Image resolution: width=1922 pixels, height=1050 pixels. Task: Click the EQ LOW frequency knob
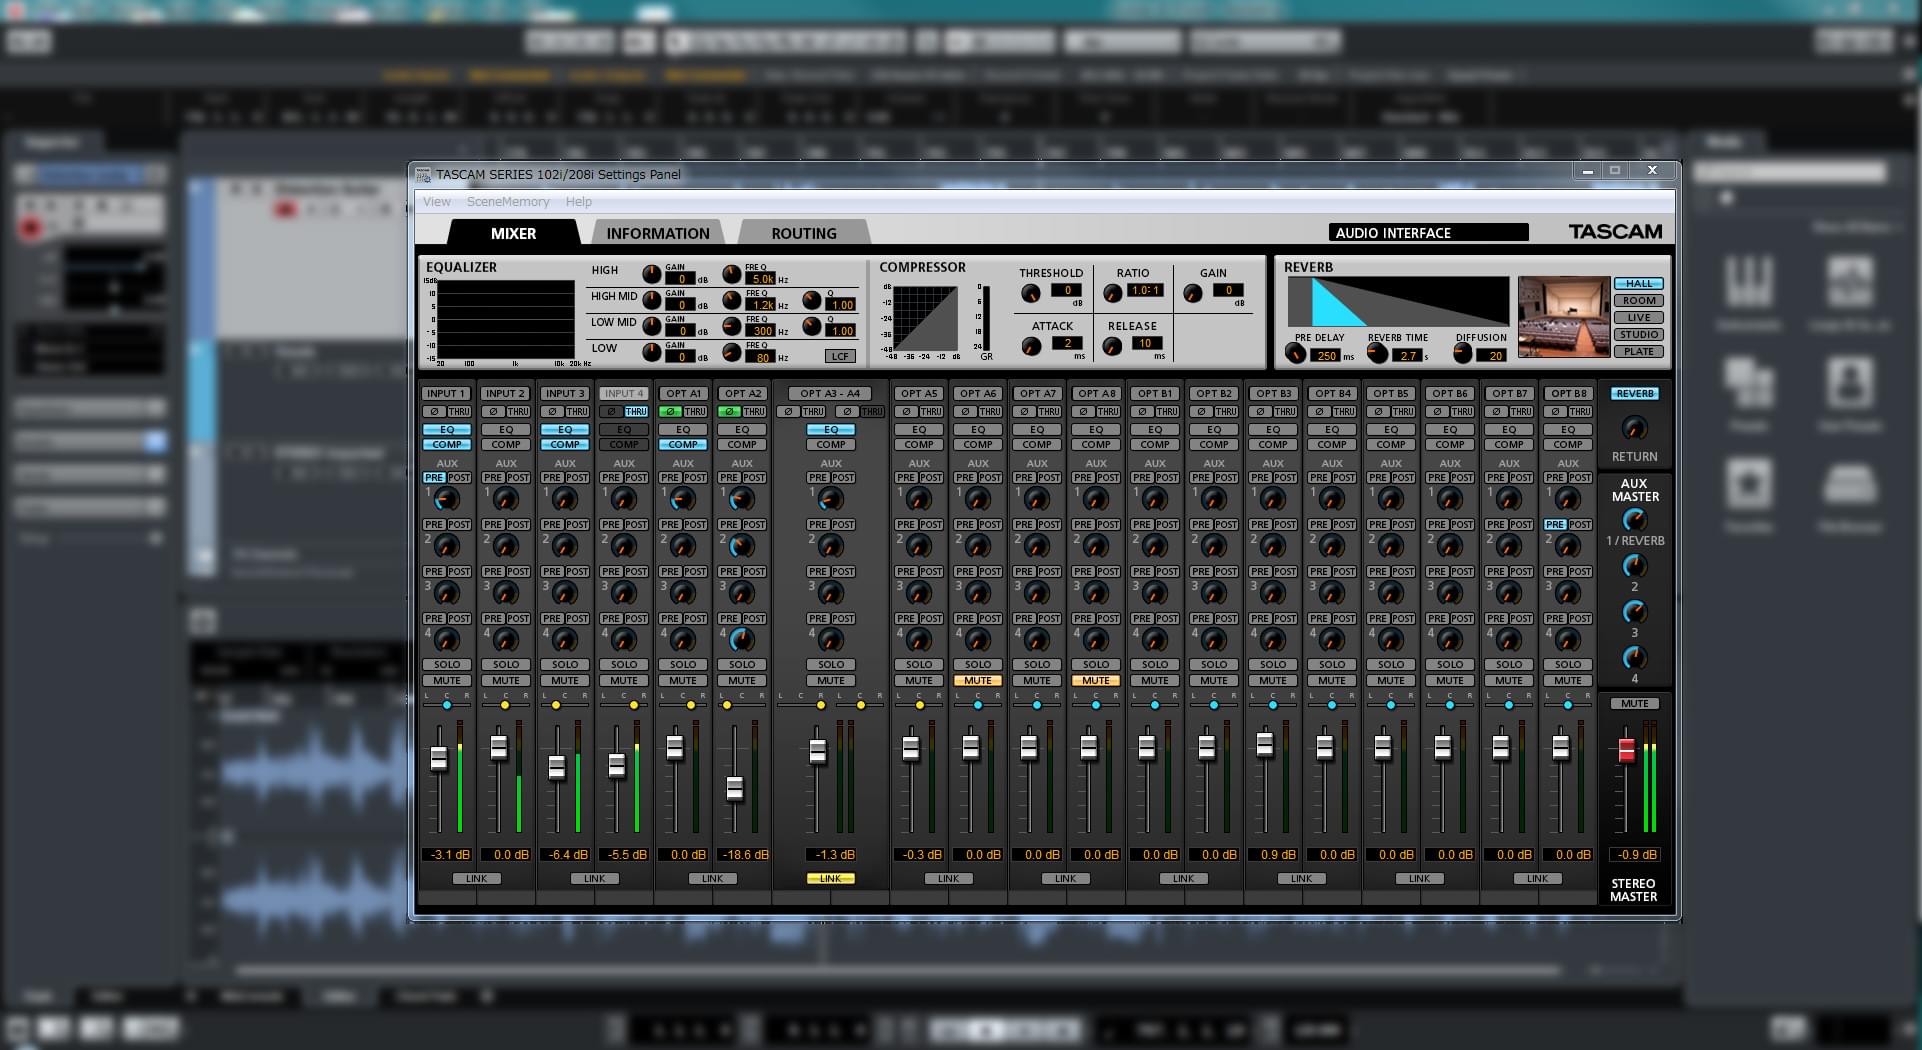coord(731,352)
